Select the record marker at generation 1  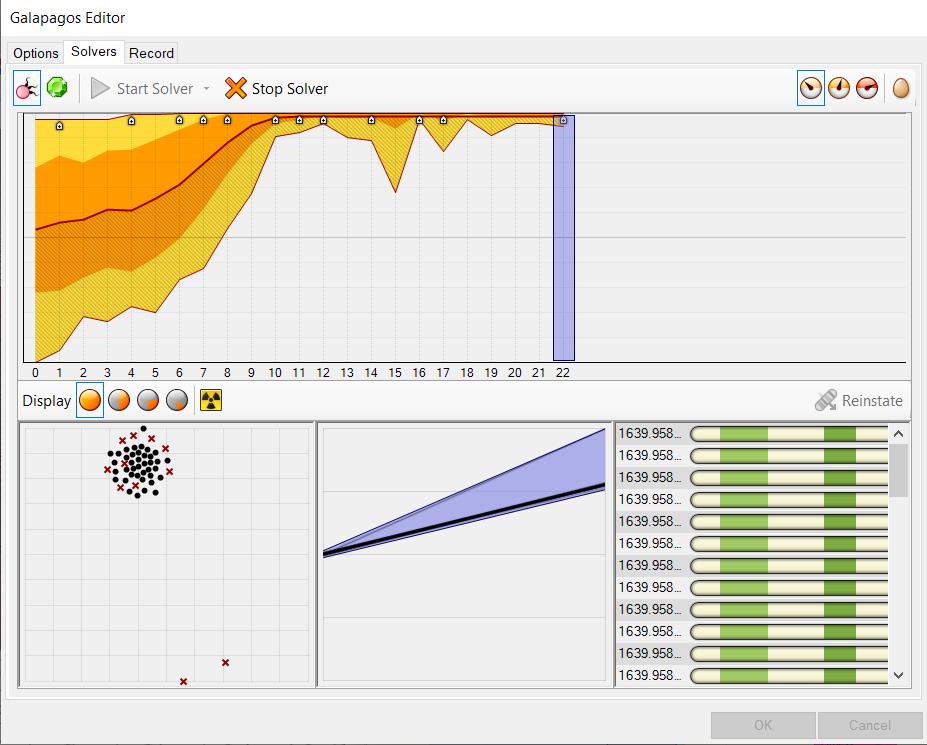(x=59, y=126)
